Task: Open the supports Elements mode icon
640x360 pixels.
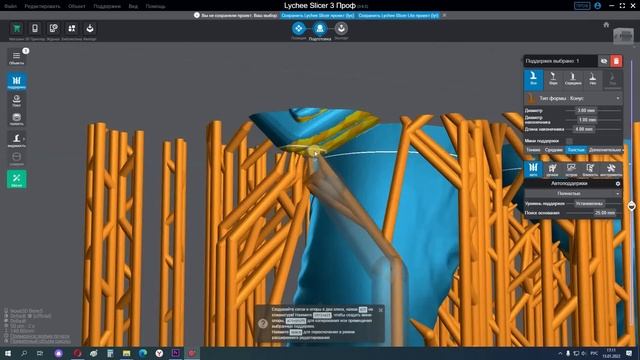Action: 590,169
